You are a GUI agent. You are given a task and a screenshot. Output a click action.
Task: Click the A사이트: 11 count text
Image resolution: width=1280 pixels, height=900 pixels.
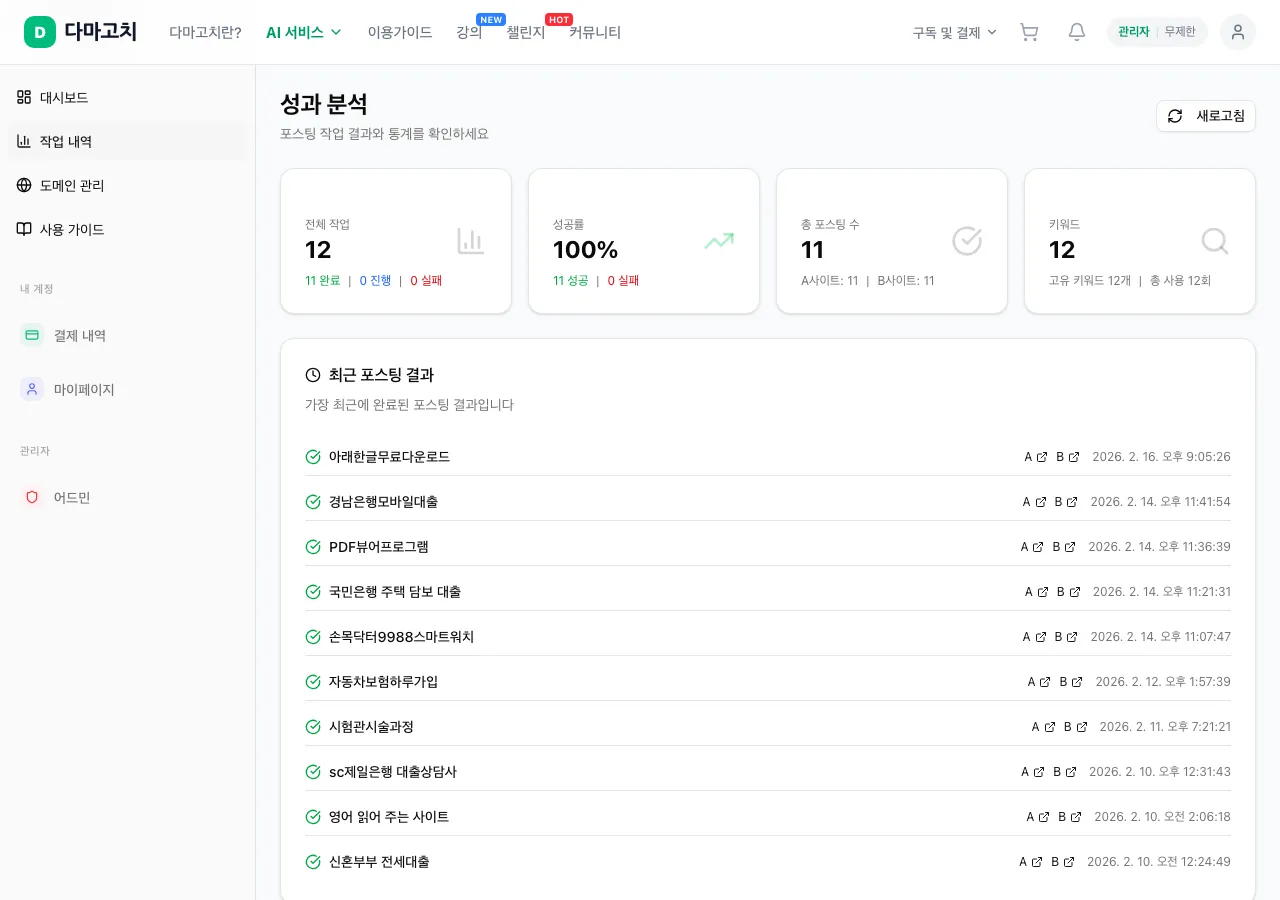point(830,281)
